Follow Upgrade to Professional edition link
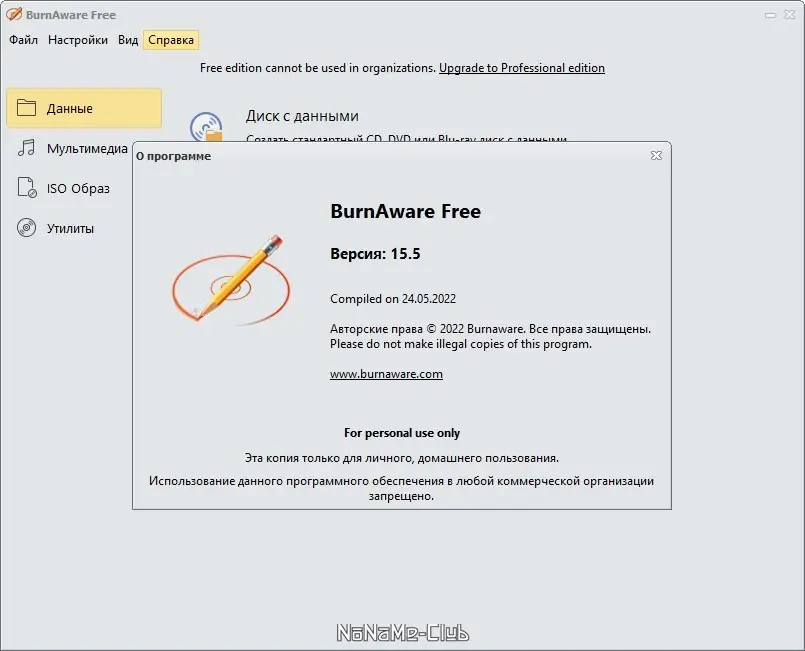 [522, 68]
